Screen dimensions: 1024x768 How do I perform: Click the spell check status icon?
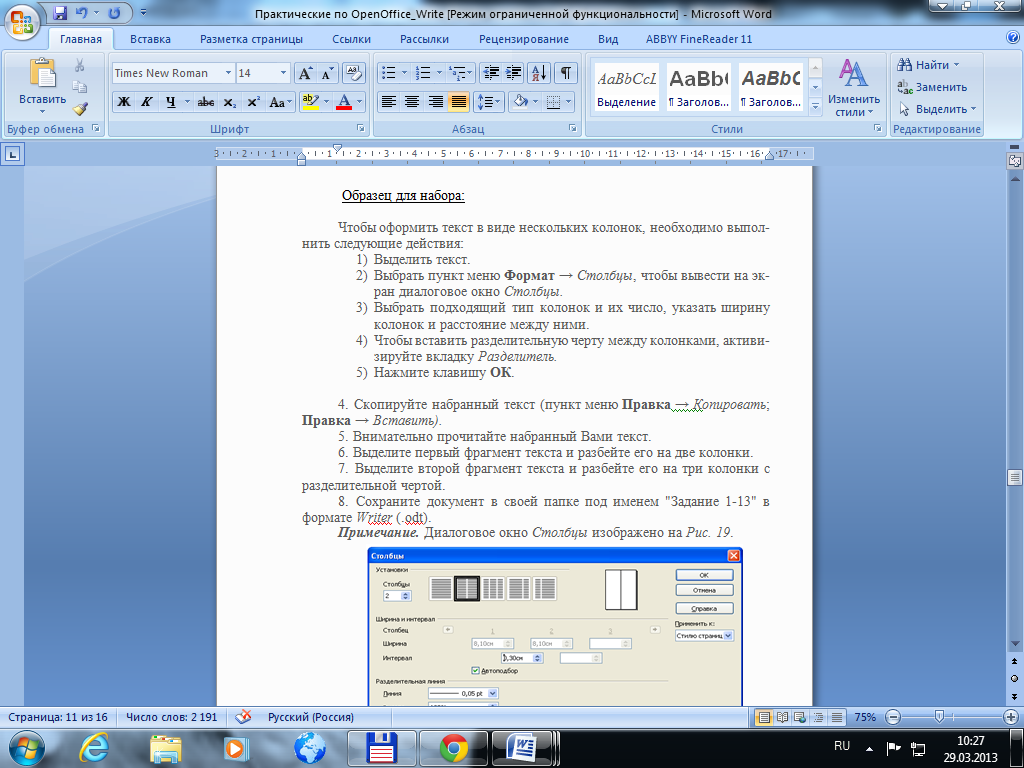(243, 717)
